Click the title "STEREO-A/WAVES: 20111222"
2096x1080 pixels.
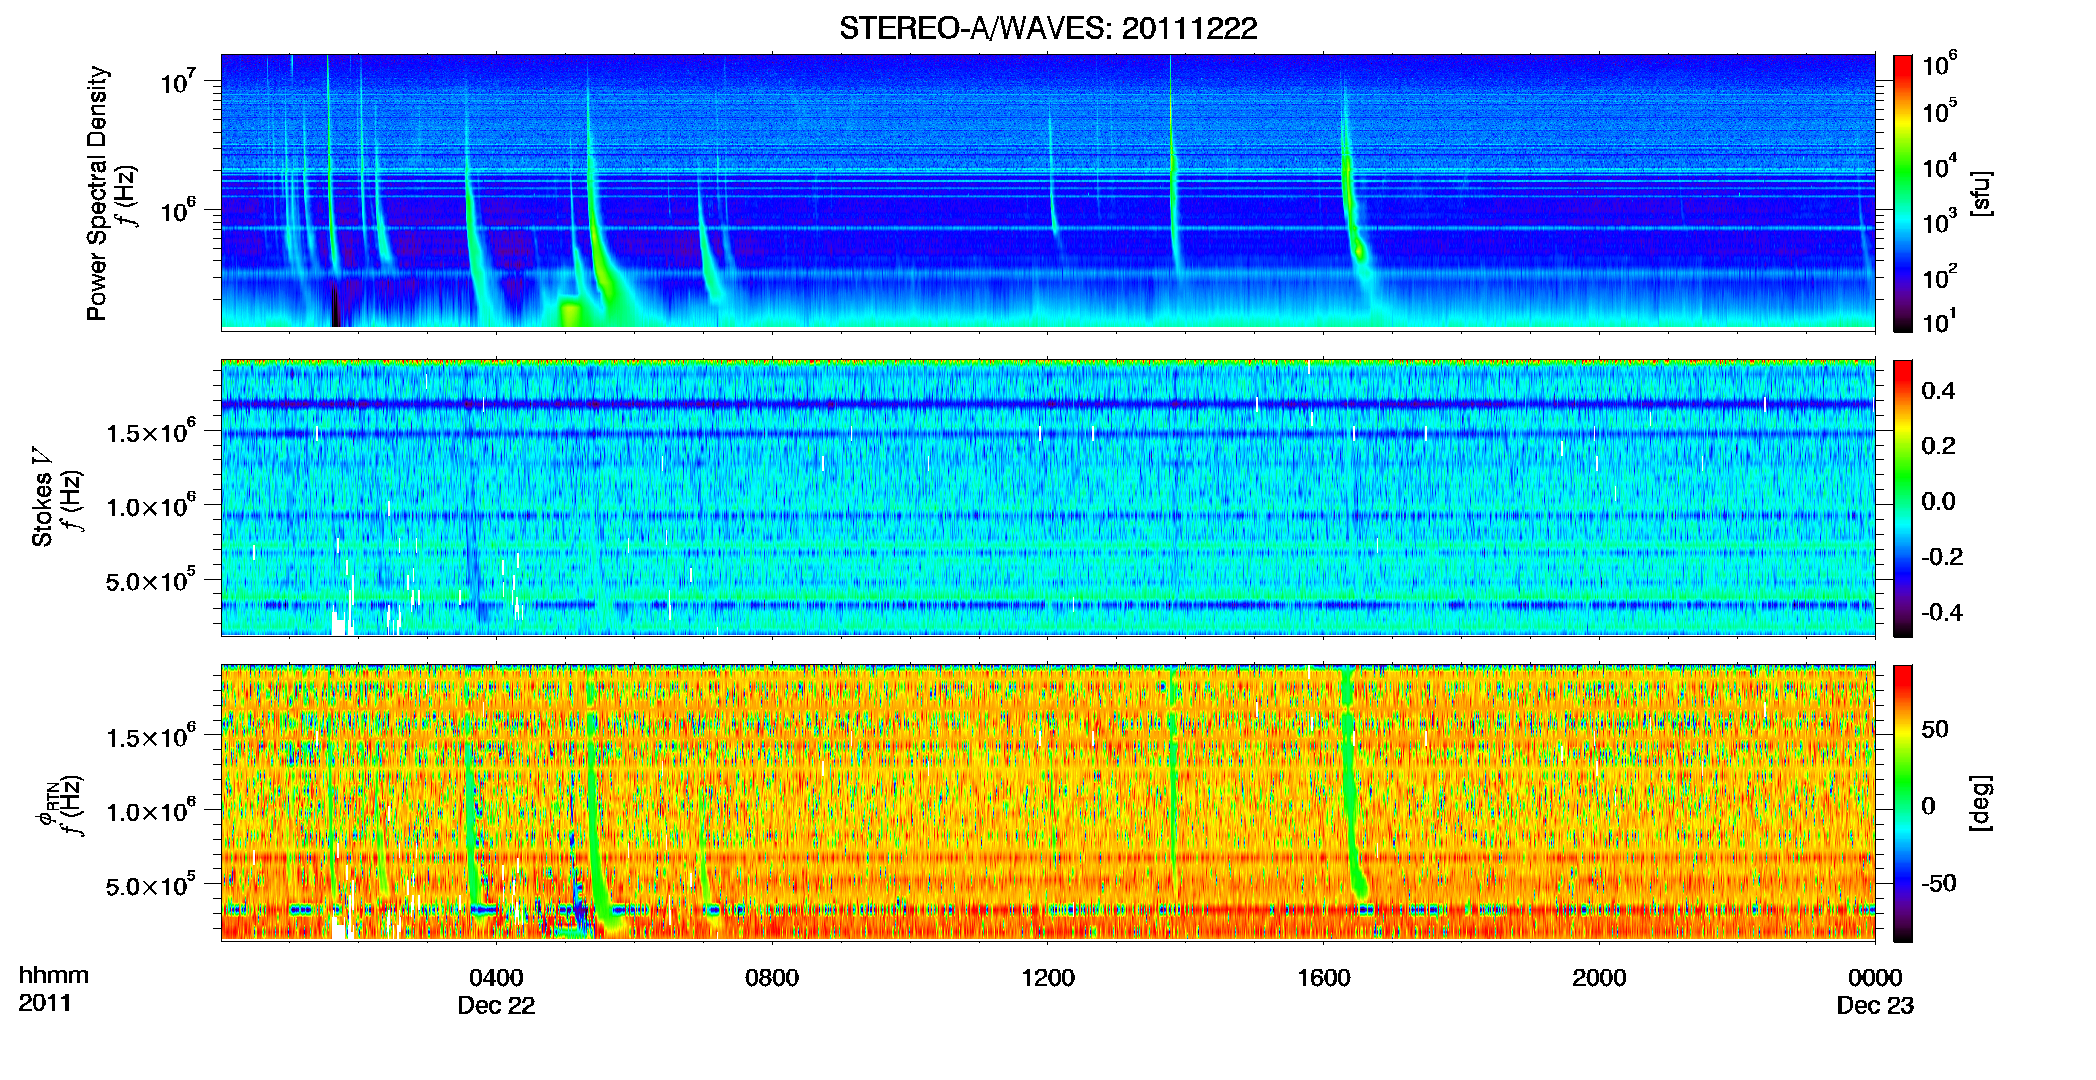(1048, 28)
